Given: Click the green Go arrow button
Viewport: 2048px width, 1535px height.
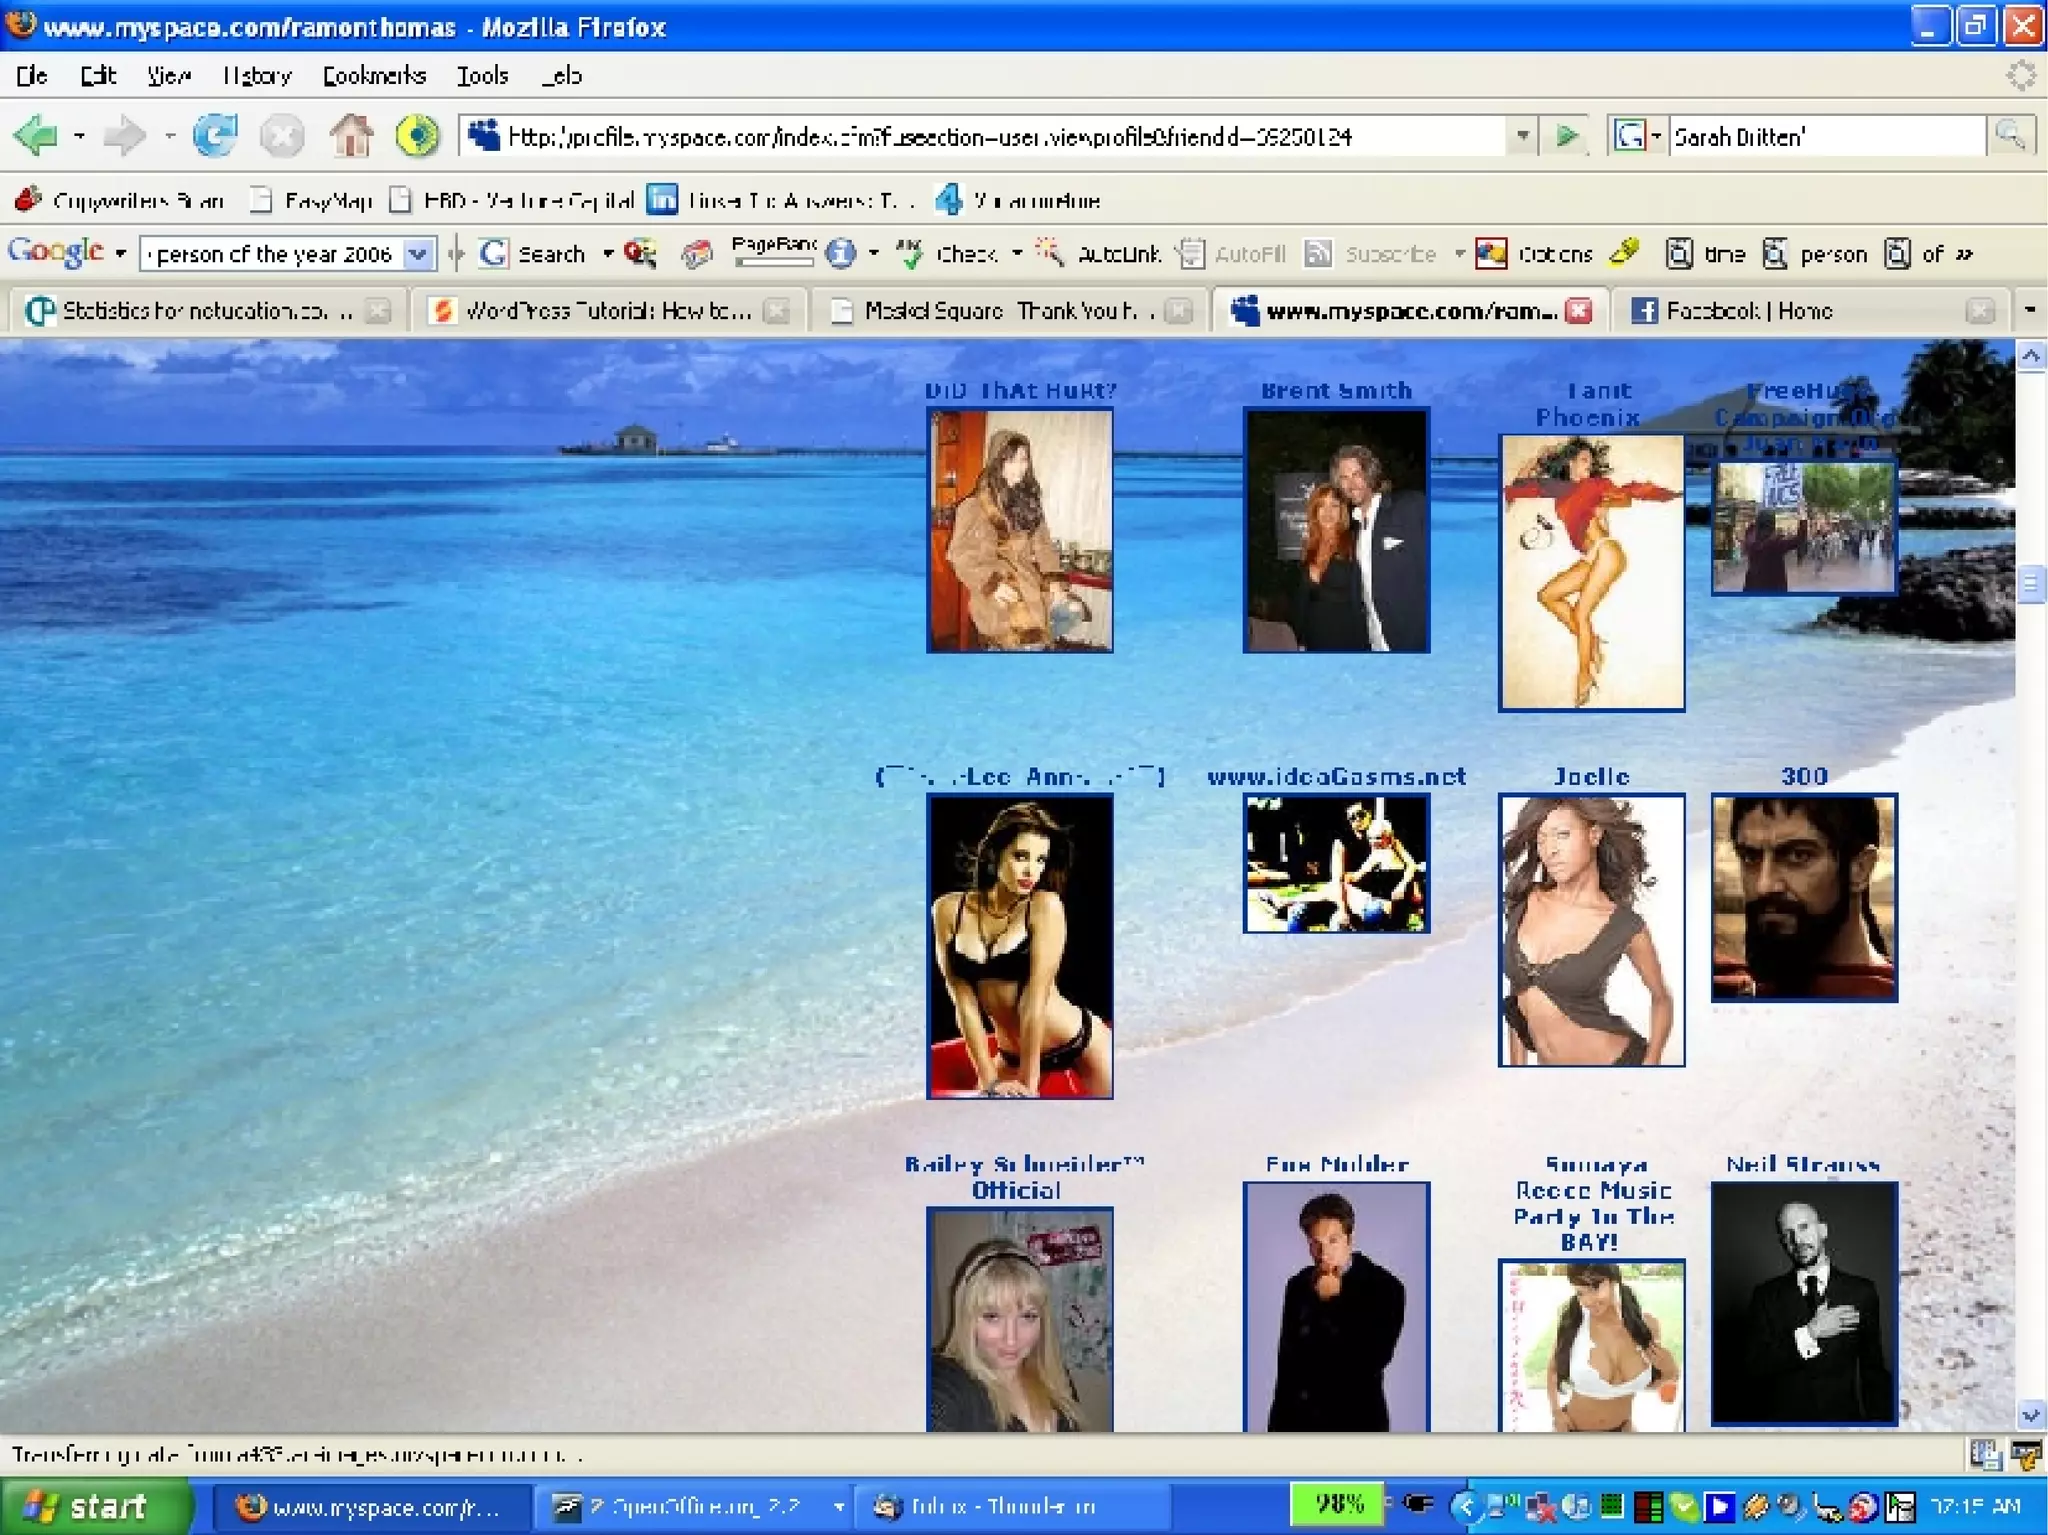Looking at the screenshot, I should (x=1567, y=136).
